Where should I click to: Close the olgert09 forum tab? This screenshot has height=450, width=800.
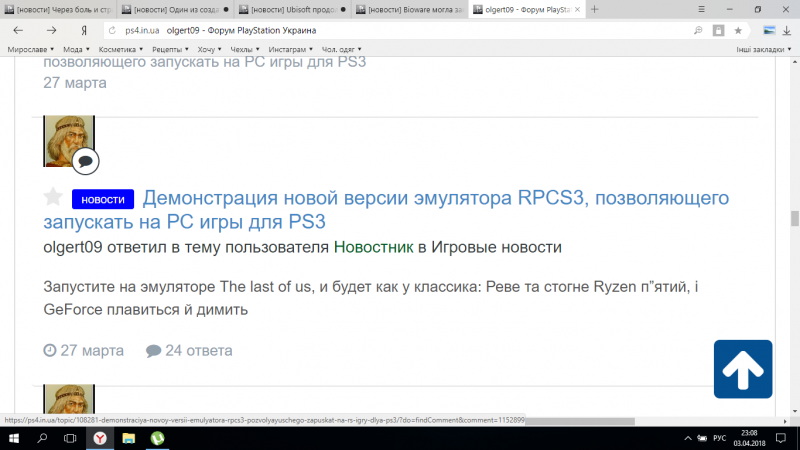578,9
